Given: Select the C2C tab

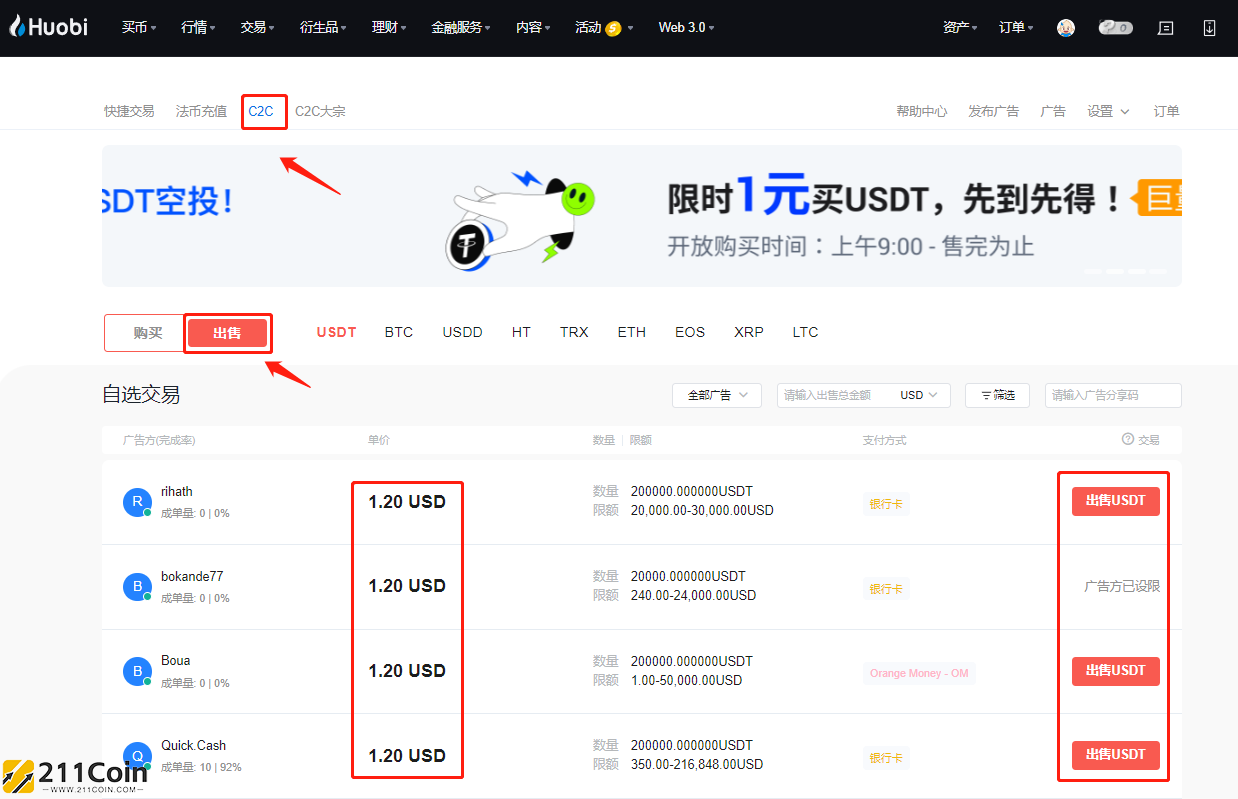Looking at the screenshot, I should point(261,111).
